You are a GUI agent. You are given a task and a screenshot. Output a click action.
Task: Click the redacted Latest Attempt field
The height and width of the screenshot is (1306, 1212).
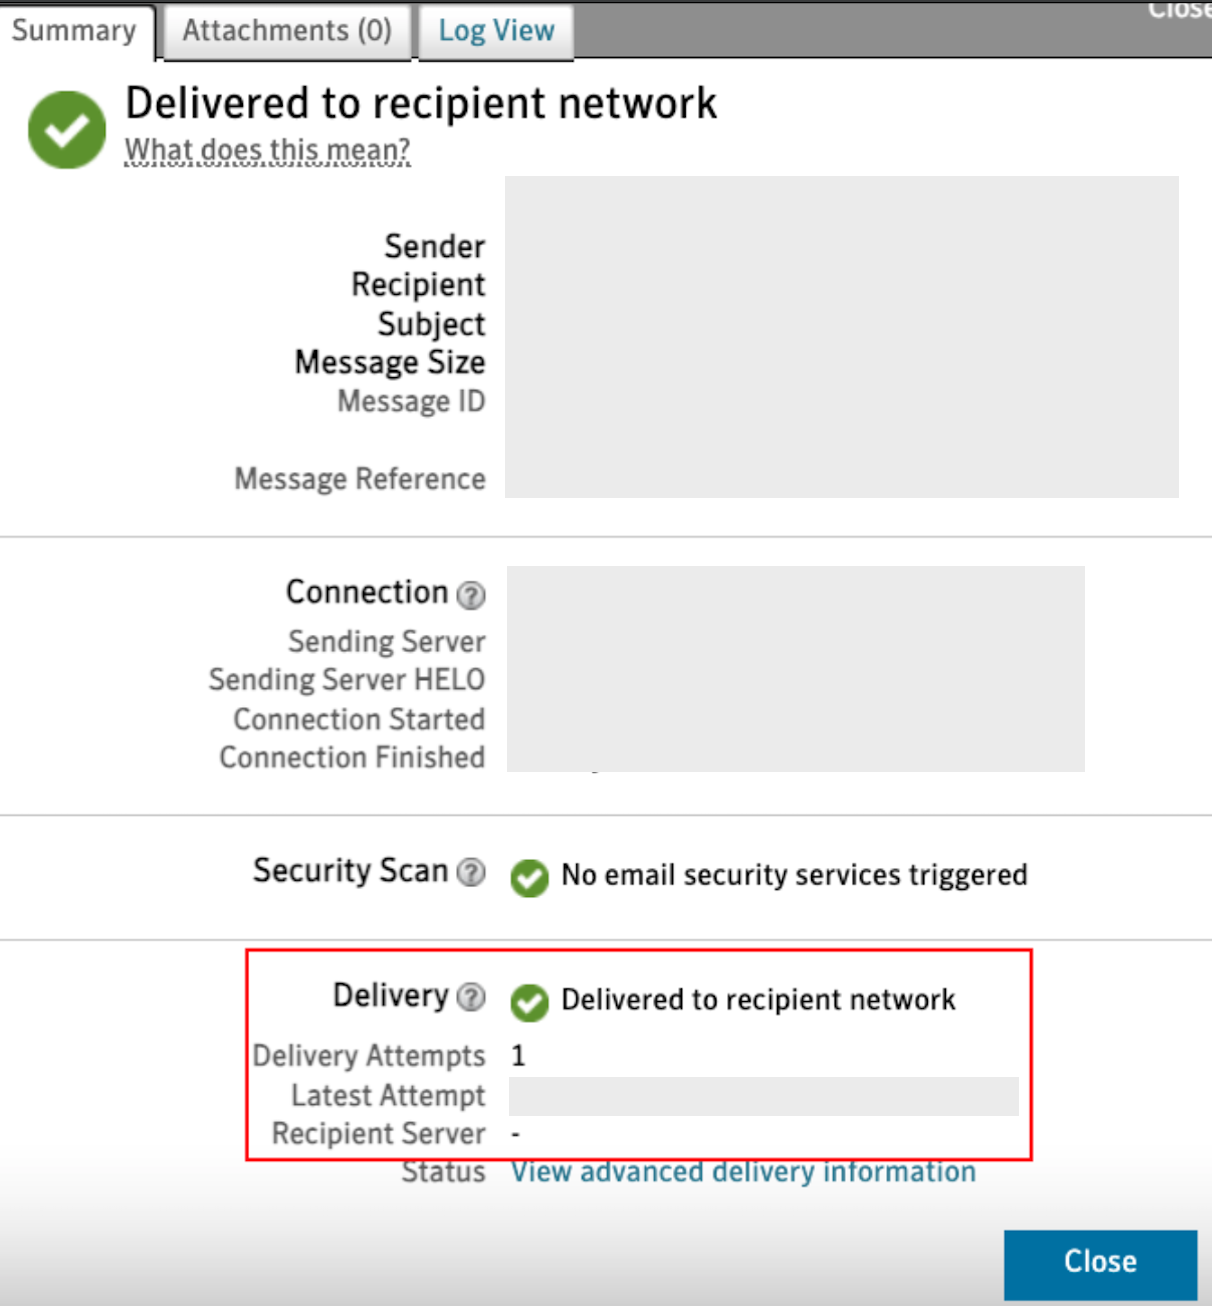tap(763, 1096)
